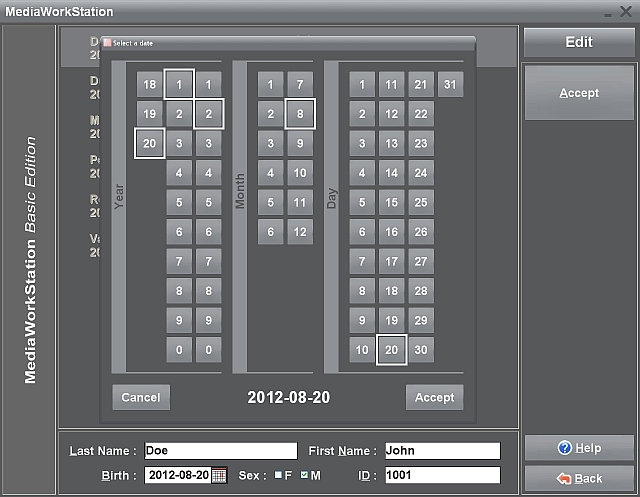Select day 28 in Day panel
Screen dimensions: 640x497
click(x=421, y=291)
